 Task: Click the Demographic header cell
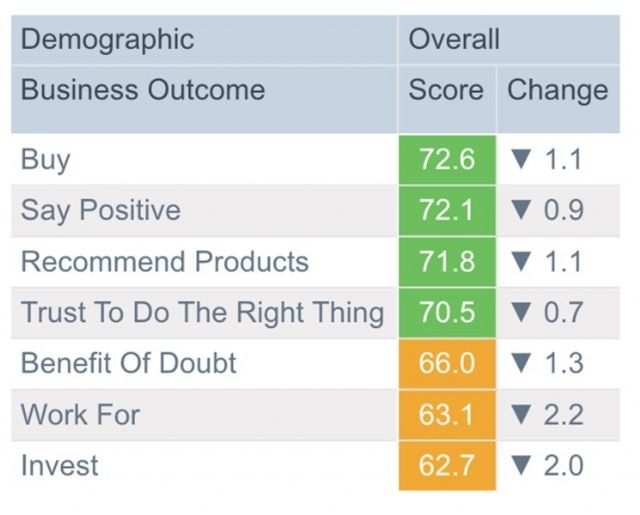107,40
